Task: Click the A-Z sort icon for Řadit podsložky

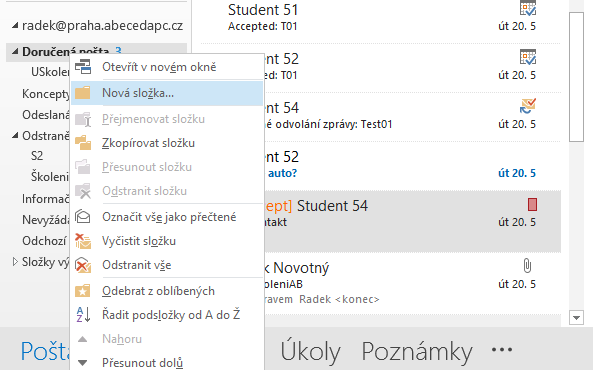Action: point(83,315)
